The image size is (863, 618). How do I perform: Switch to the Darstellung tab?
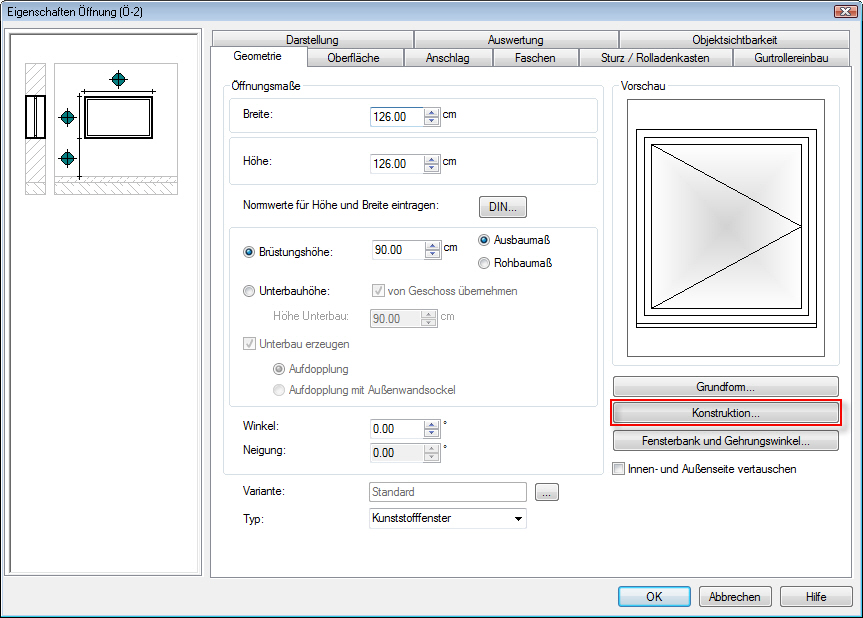pos(312,40)
